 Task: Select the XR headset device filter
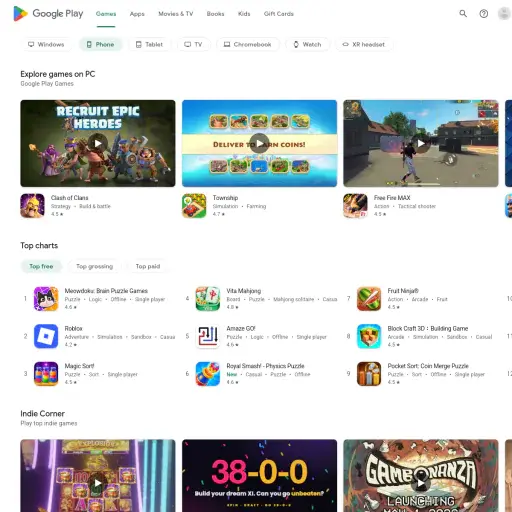[364, 44]
